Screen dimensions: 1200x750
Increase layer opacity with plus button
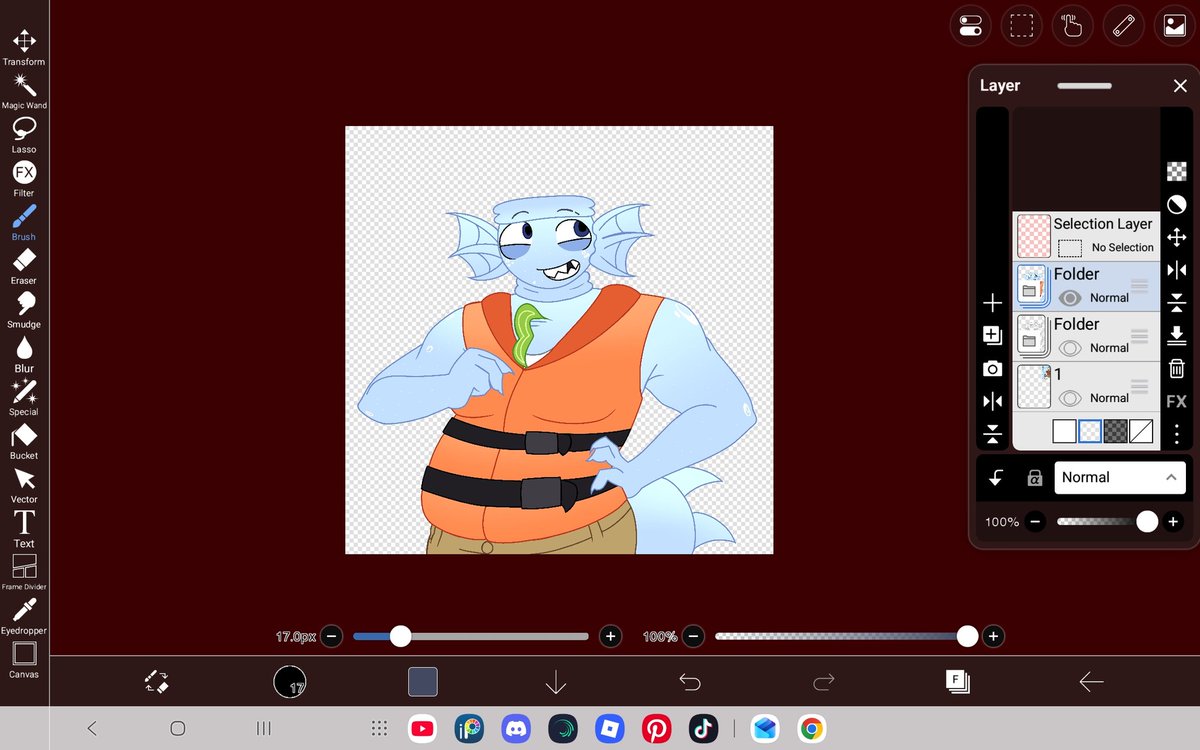[1174, 522]
